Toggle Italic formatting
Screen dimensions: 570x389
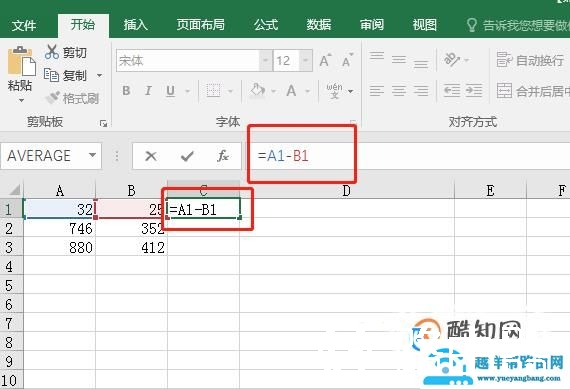[x=148, y=91]
